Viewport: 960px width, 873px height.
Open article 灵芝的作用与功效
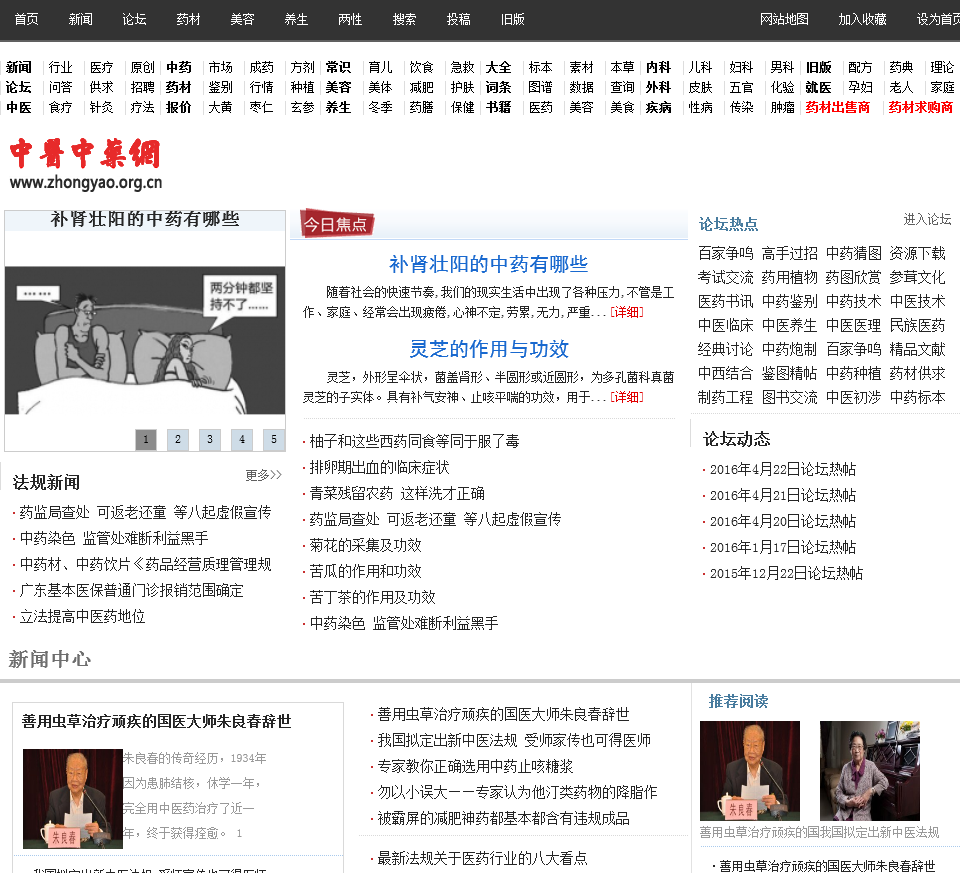(489, 348)
